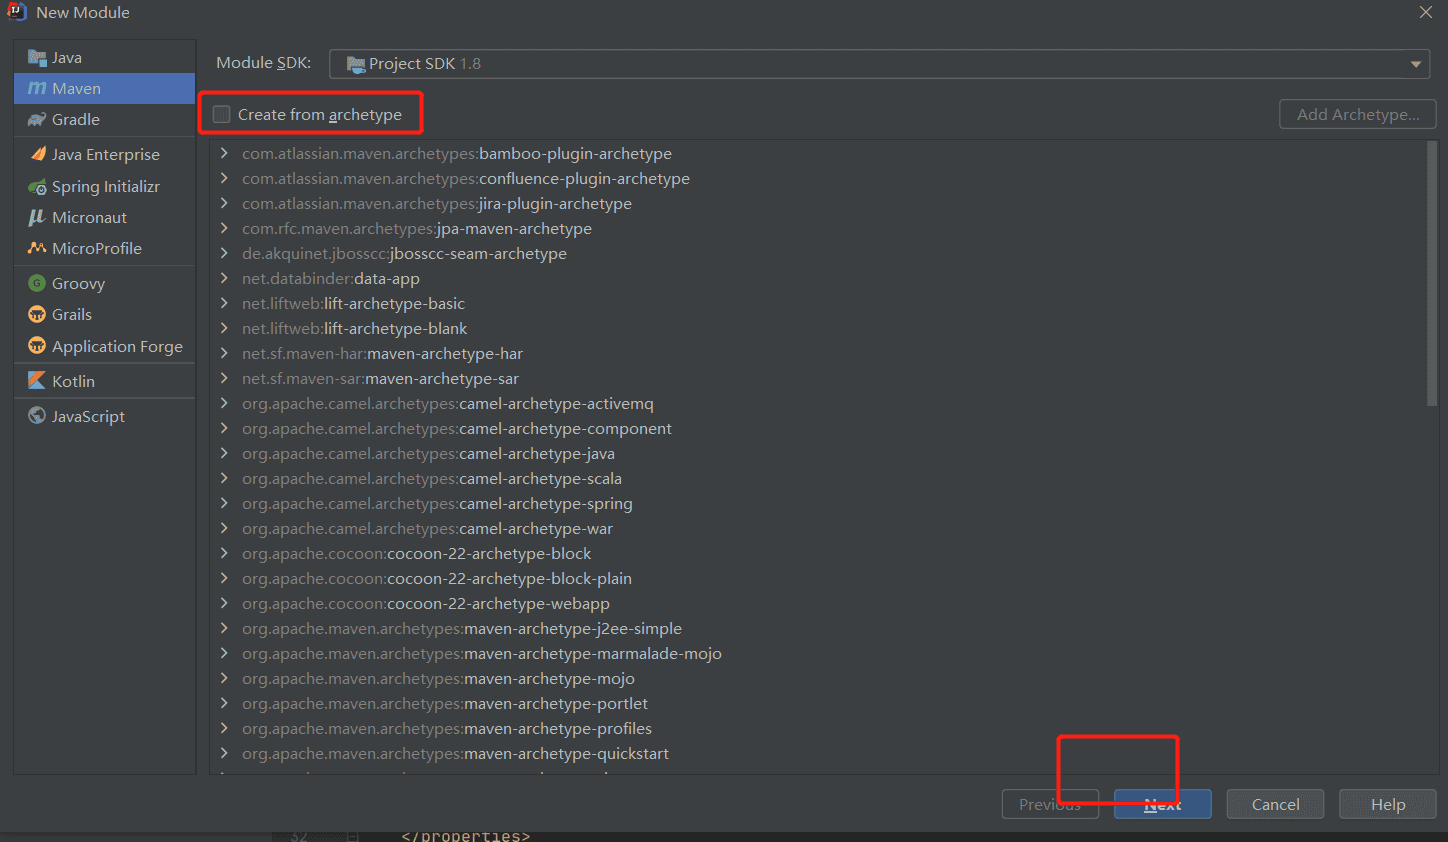1448x842 pixels.
Task: Choose Spring Initializr label
Action: tap(106, 187)
